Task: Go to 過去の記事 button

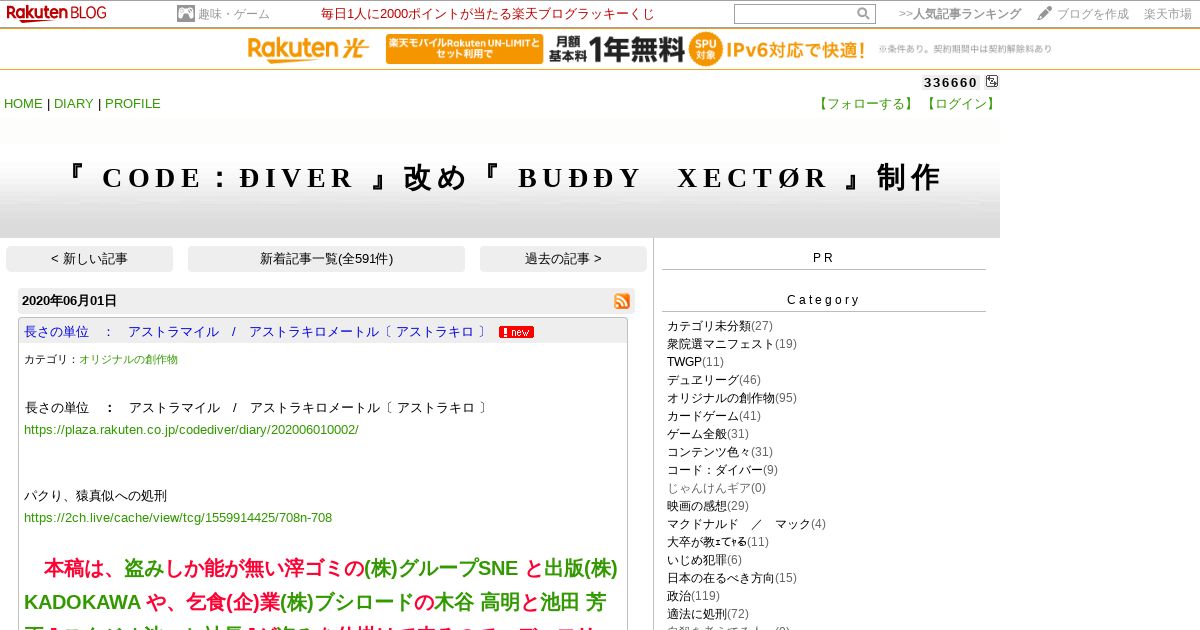Action: pyautogui.click(x=563, y=259)
